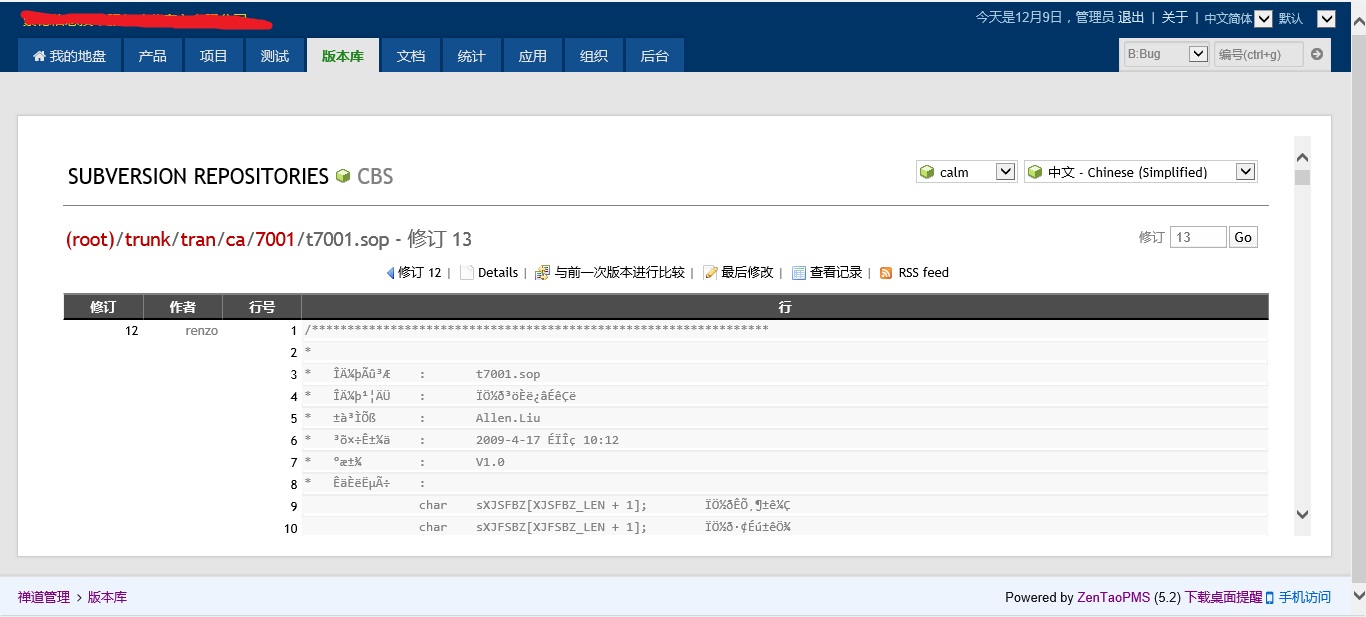
Task: Click the 手机访问 link
Action: pyautogui.click(x=1305, y=597)
